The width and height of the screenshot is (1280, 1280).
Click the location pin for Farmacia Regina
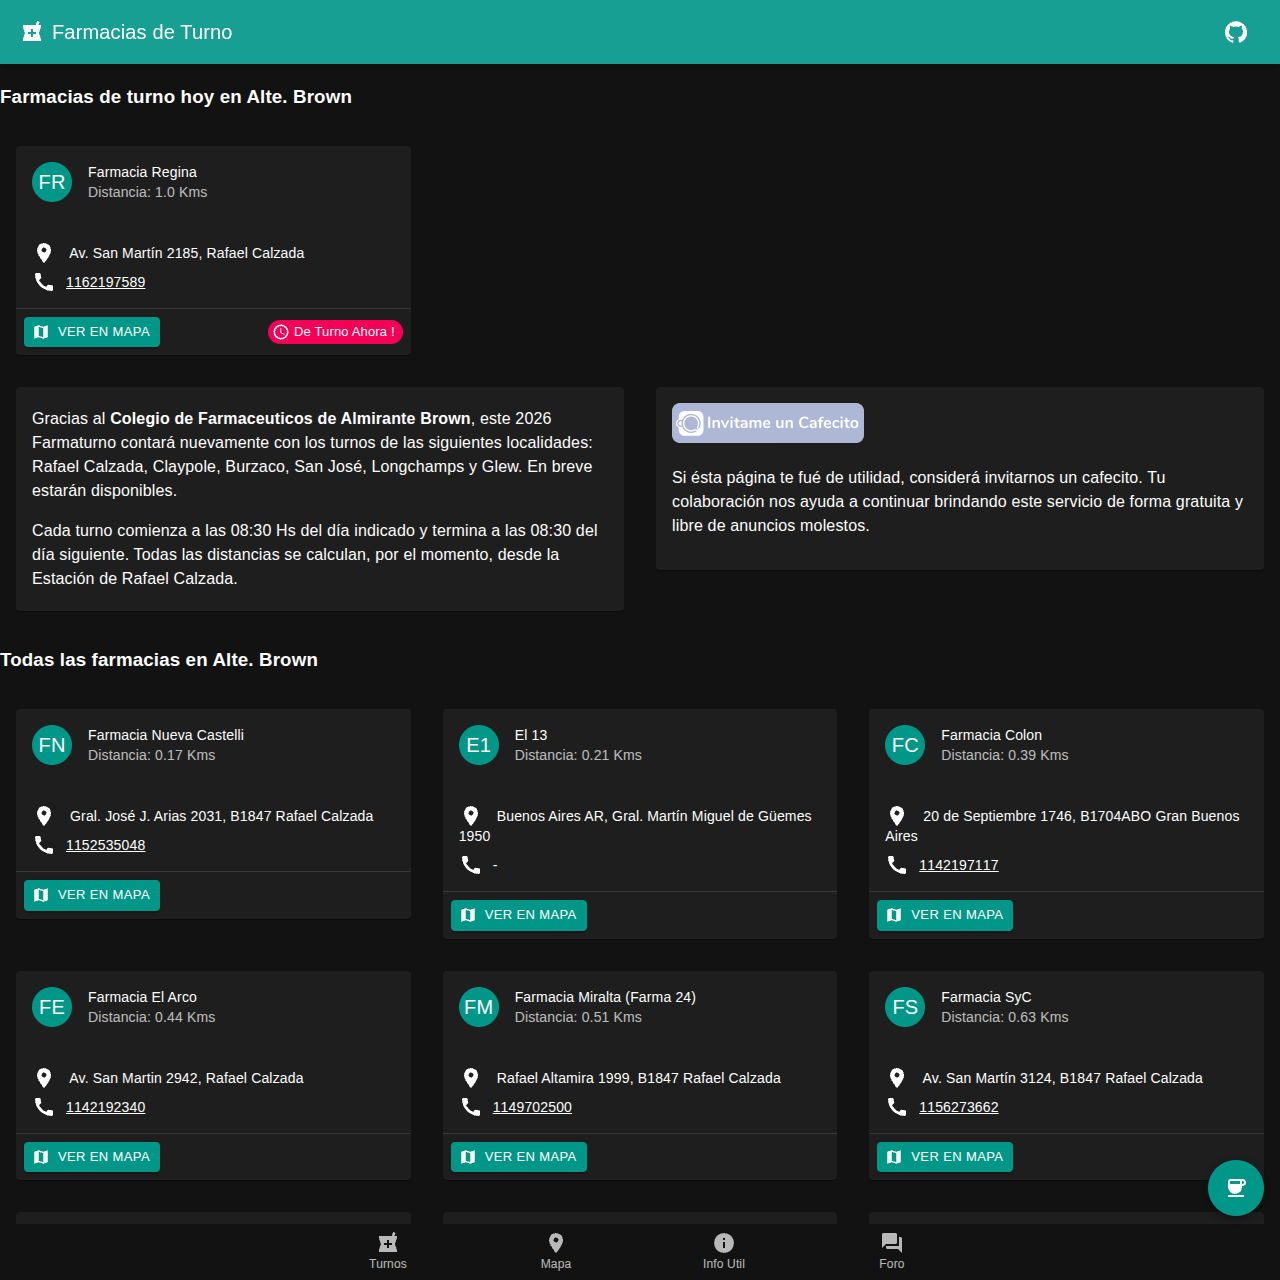click(44, 253)
